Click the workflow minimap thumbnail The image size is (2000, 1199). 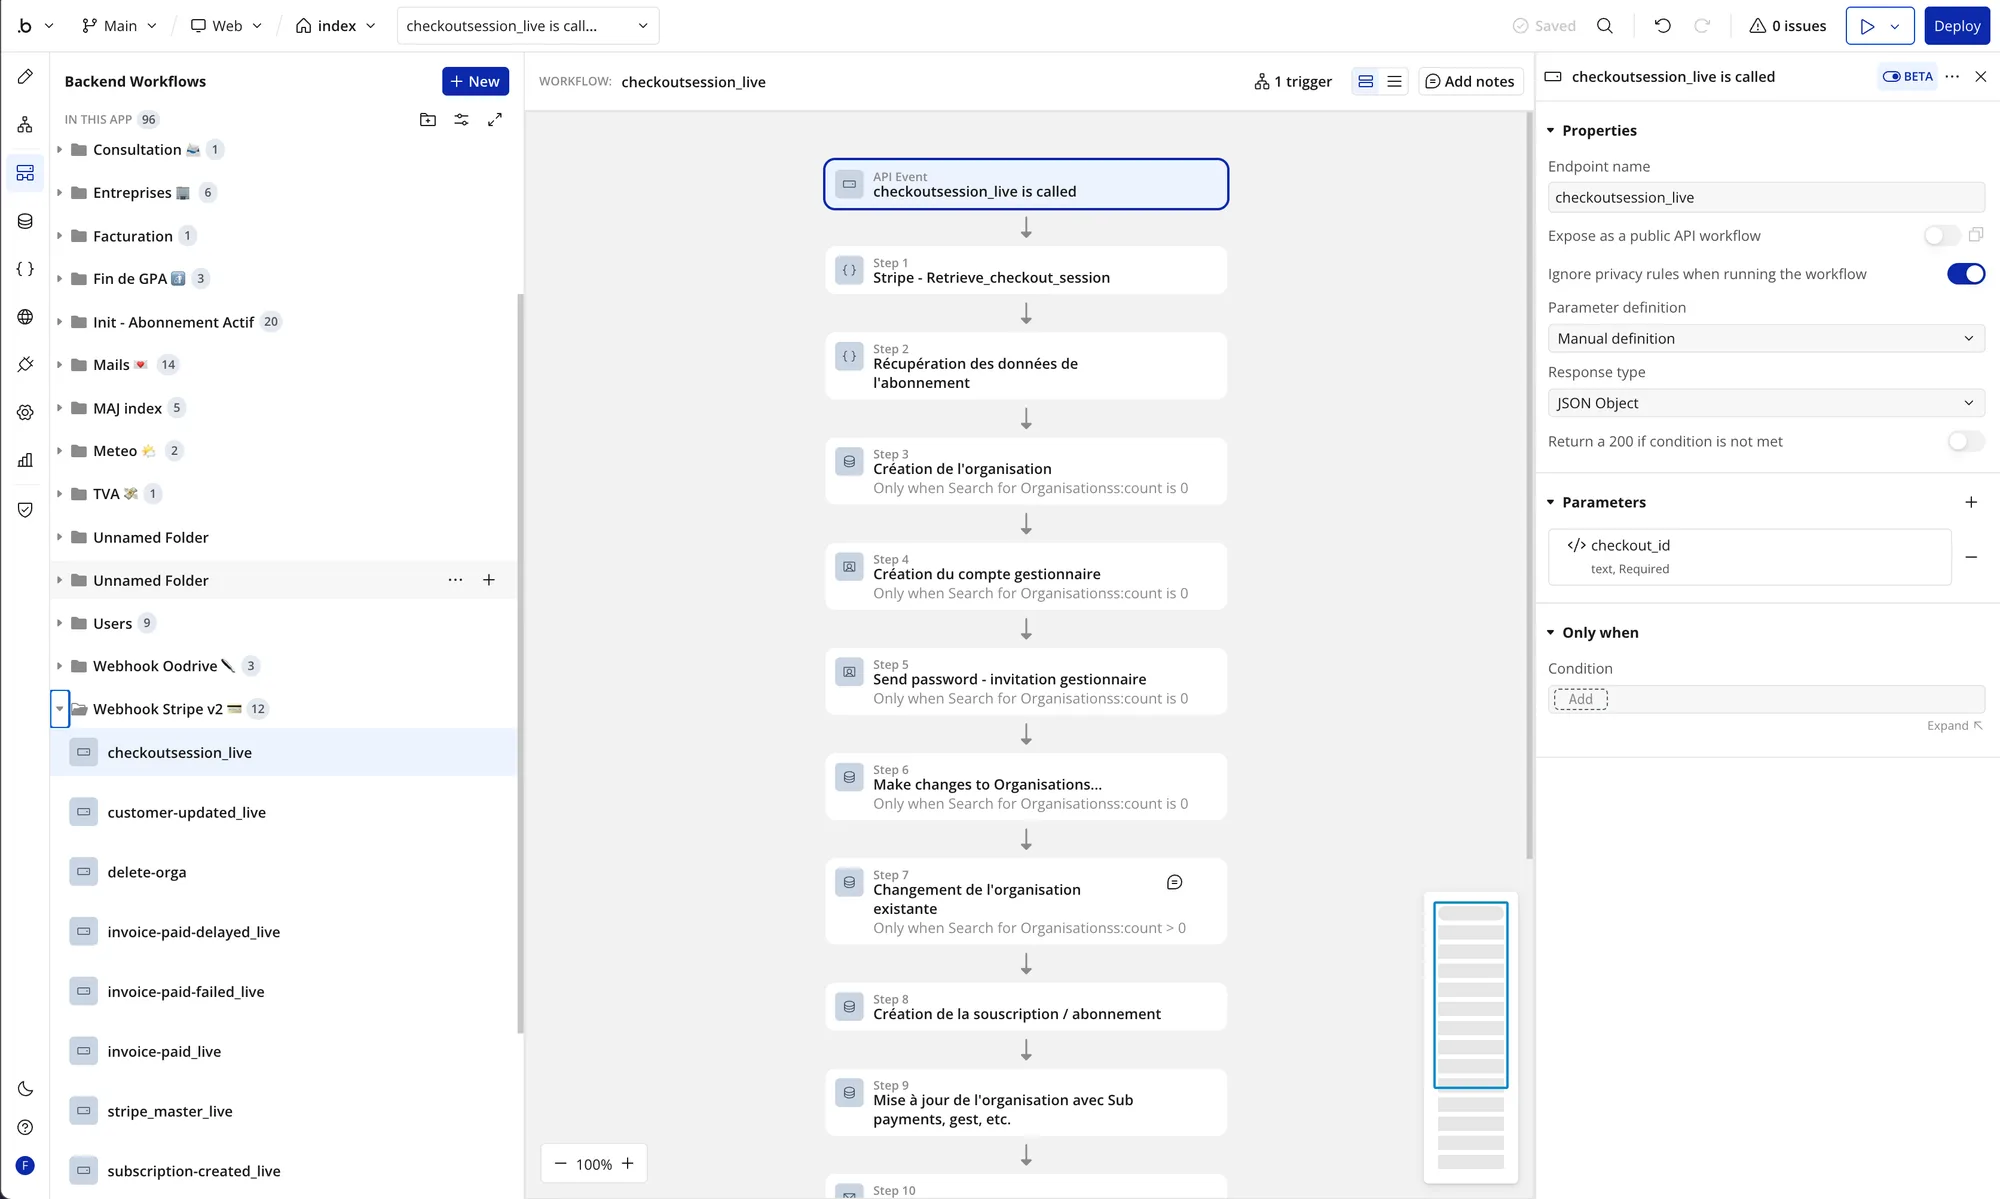[x=1470, y=1036]
